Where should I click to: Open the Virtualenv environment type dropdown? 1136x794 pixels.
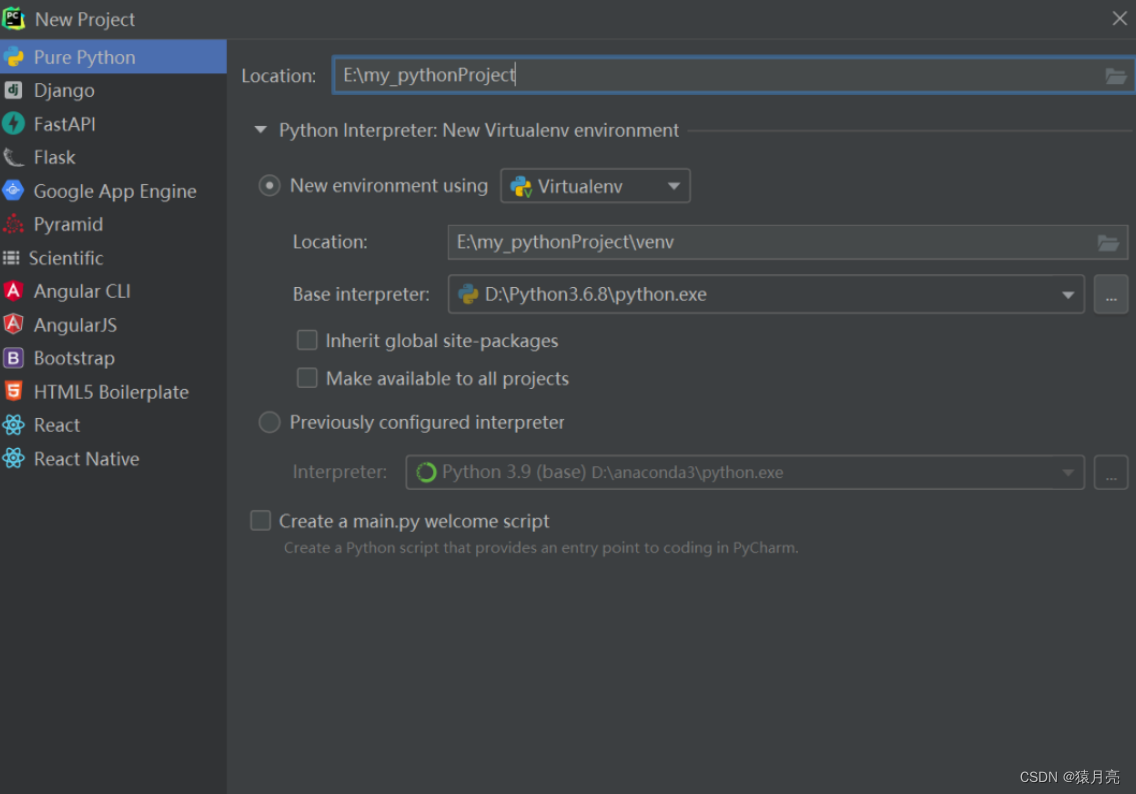[596, 186]
